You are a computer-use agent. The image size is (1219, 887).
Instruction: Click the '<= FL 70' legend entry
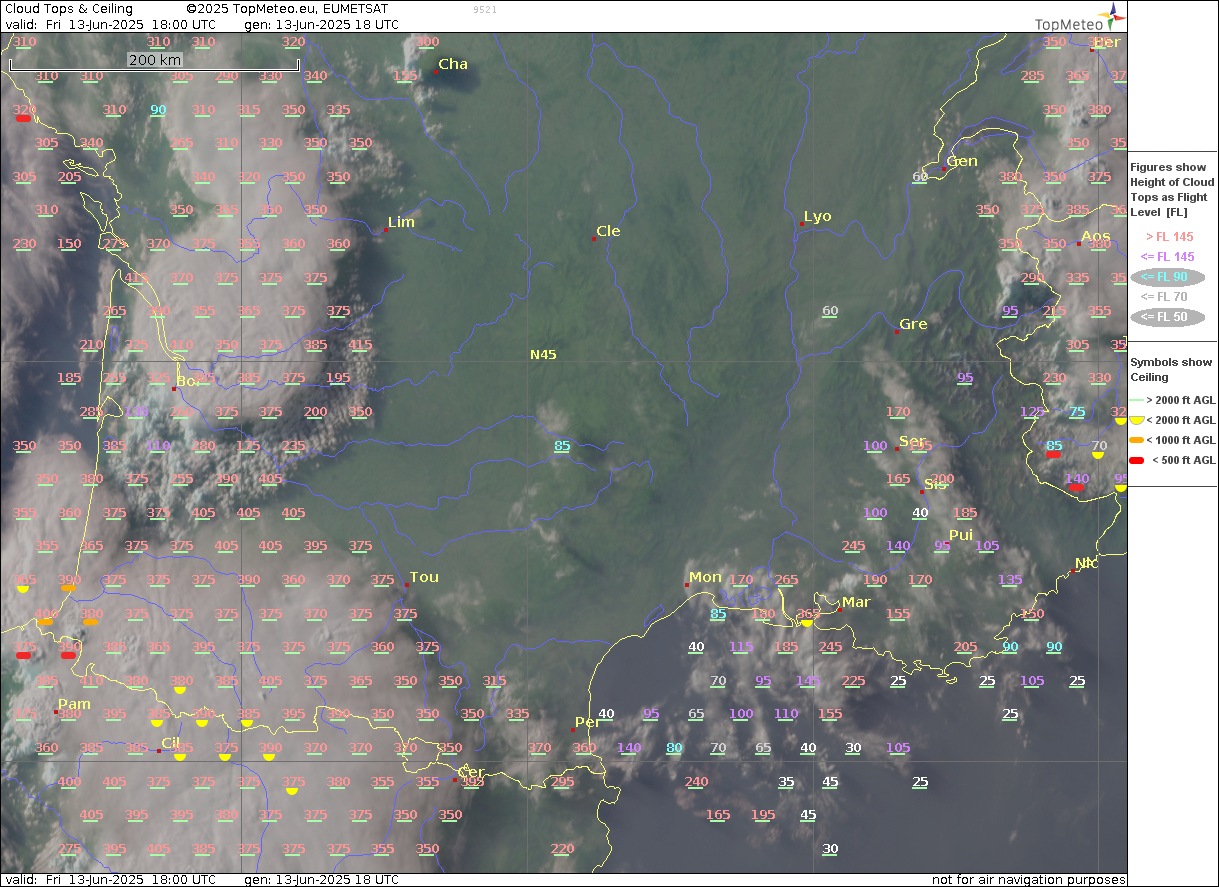[x=1165, y=297]
